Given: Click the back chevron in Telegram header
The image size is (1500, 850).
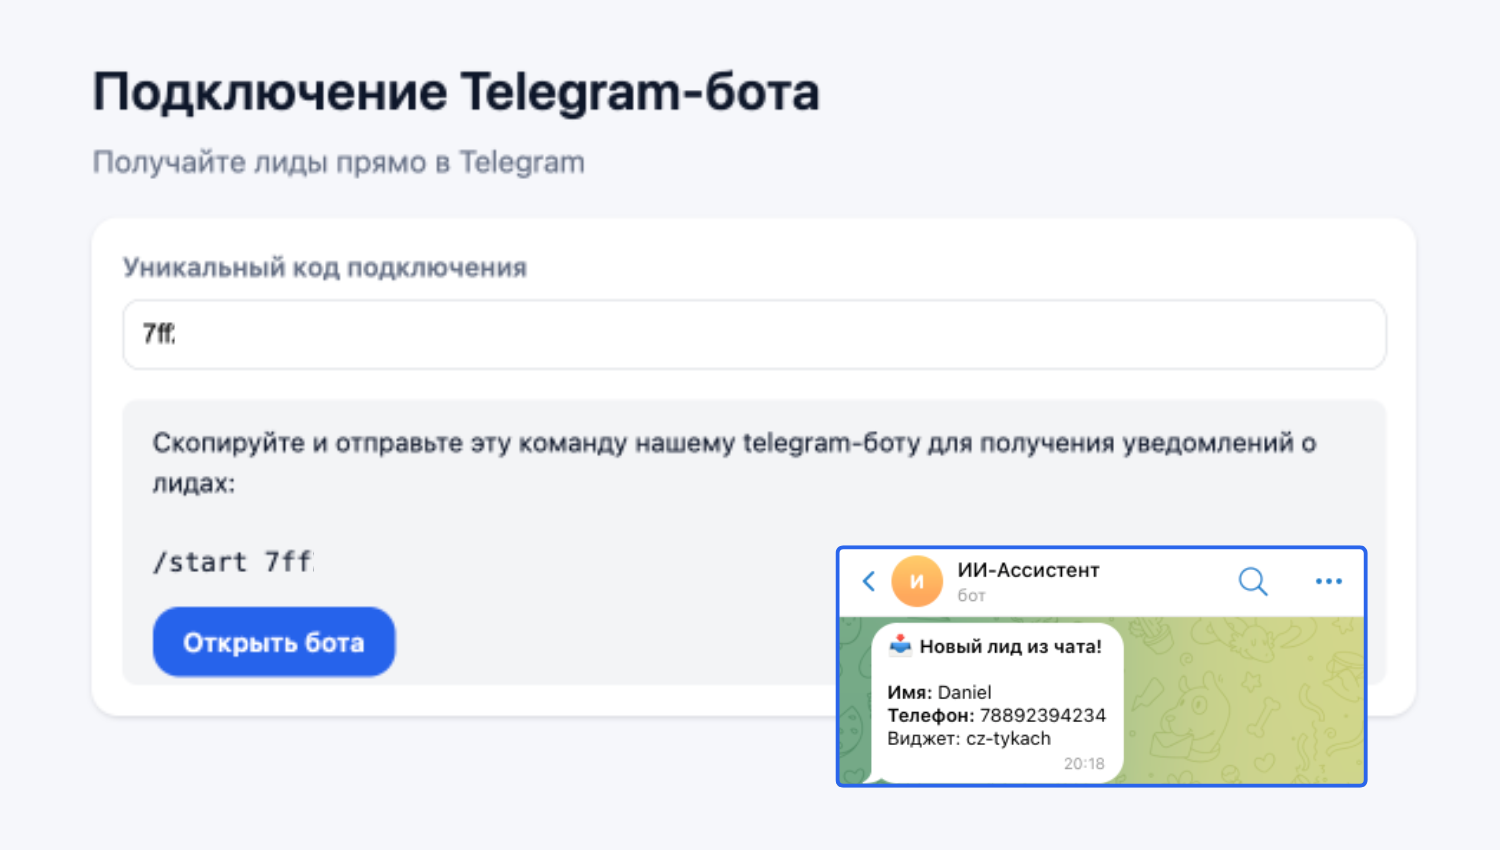Looking at the screenshot, I should 869,581.
